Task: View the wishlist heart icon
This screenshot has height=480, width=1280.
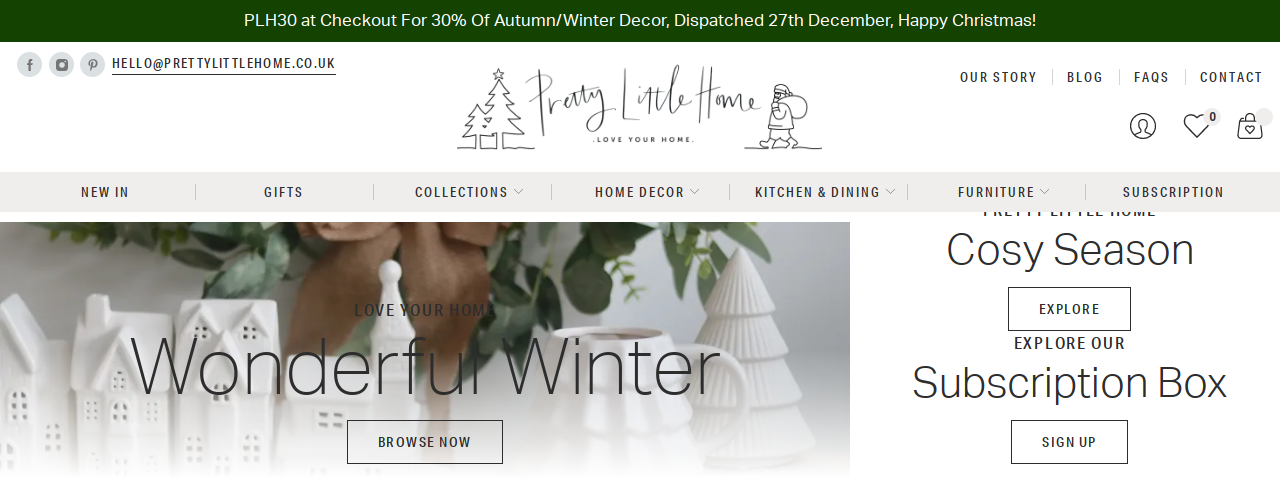Action: [1196, 126]
